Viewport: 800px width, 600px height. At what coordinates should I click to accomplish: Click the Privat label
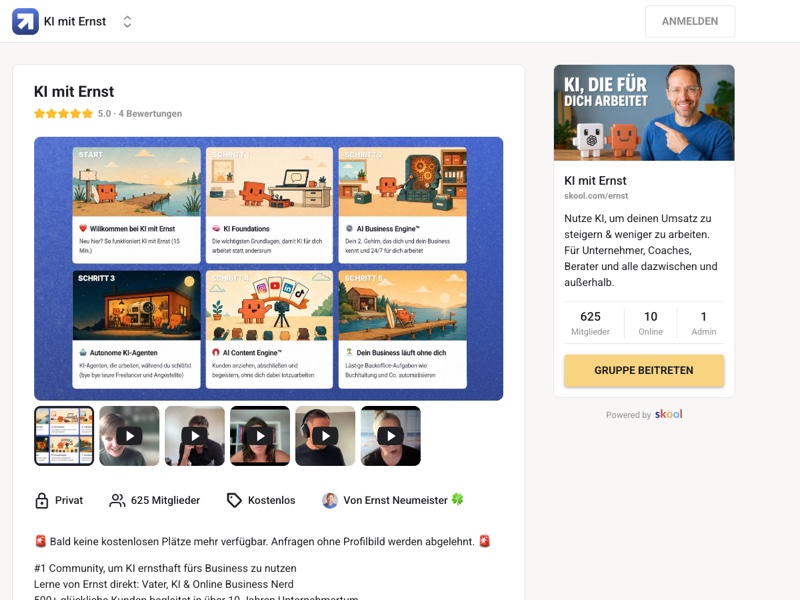(x=69, y=501)
